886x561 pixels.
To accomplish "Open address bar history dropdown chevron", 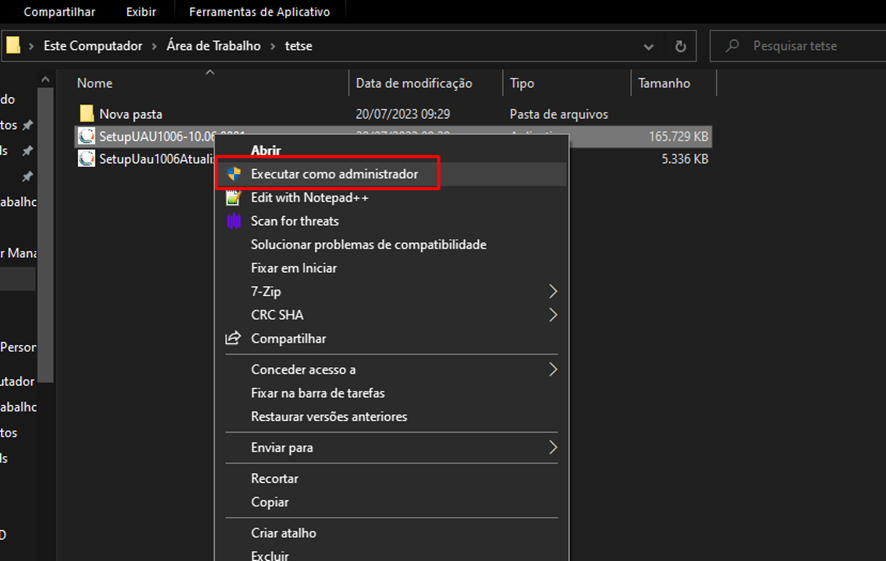I will (x=649, y=46).
